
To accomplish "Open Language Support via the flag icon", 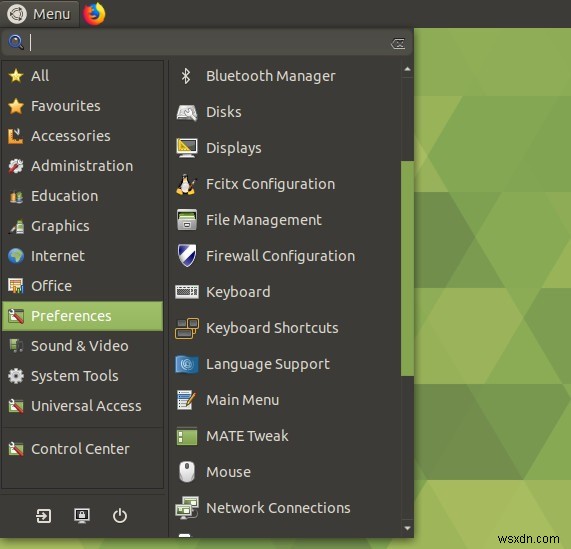I will [x=187, y=364].
